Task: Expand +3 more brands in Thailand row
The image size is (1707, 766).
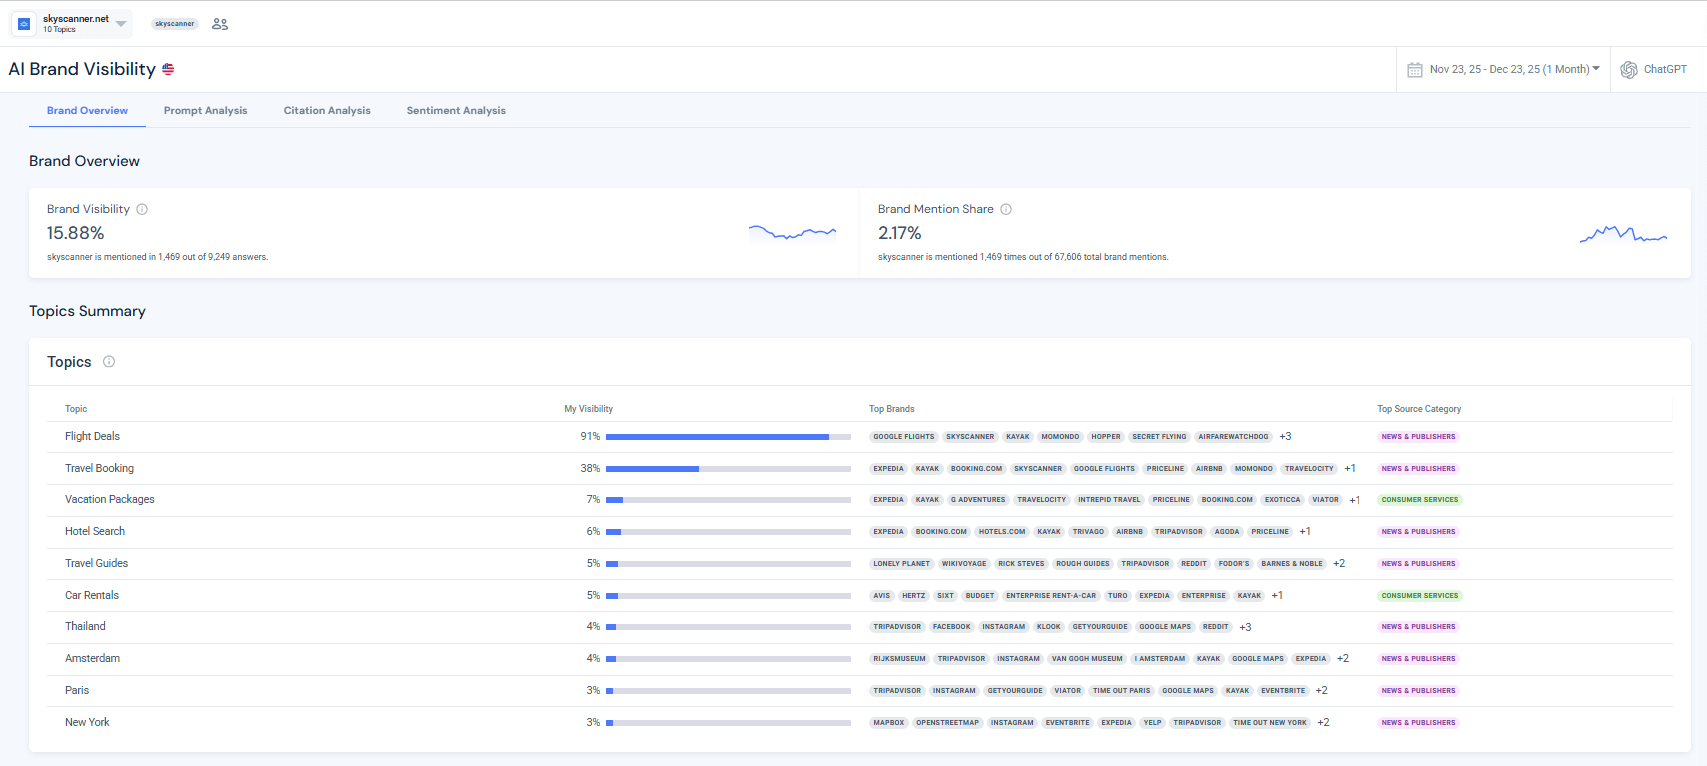Action: [1245, 627]
